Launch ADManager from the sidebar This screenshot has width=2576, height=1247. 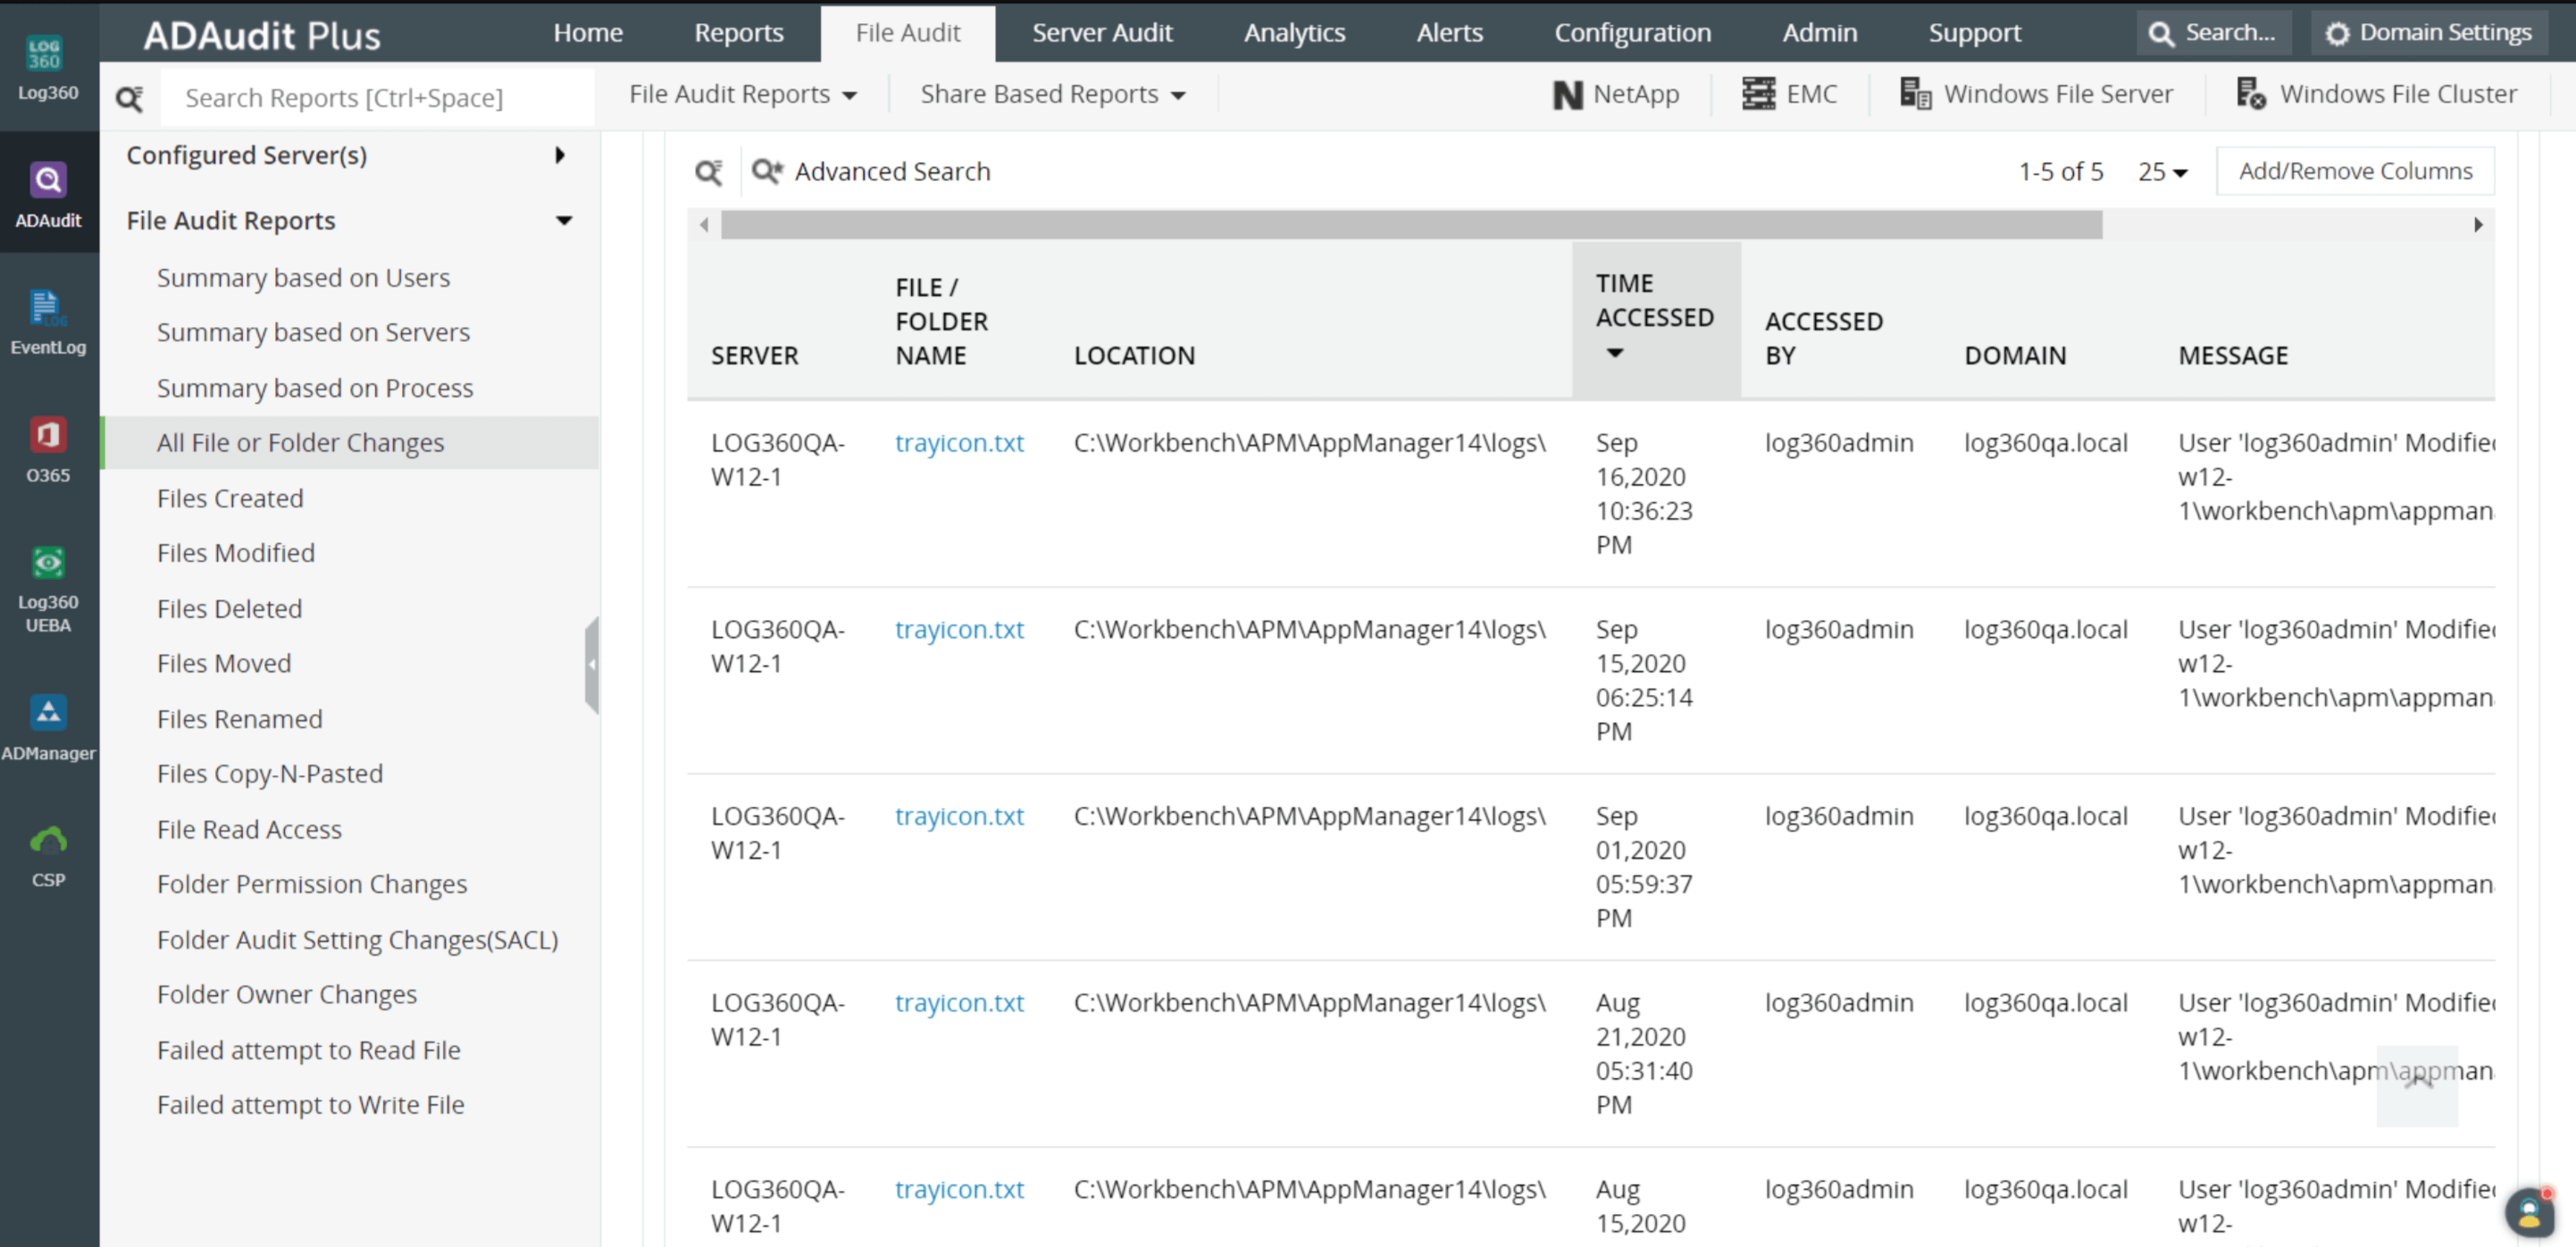point(47,713)
